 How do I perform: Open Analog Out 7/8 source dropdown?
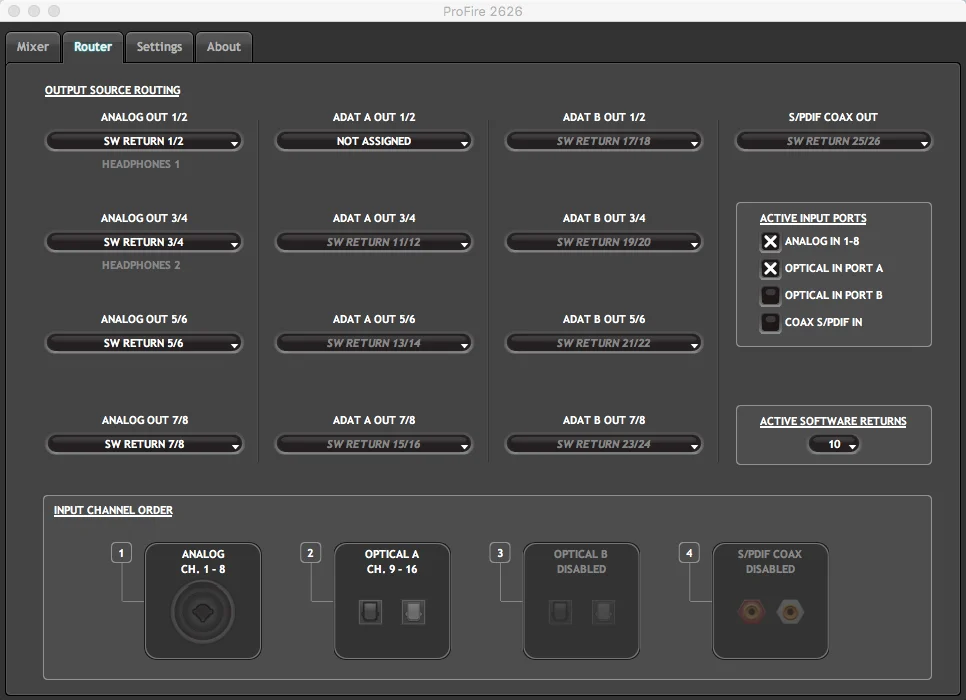(x=144, y=444)
